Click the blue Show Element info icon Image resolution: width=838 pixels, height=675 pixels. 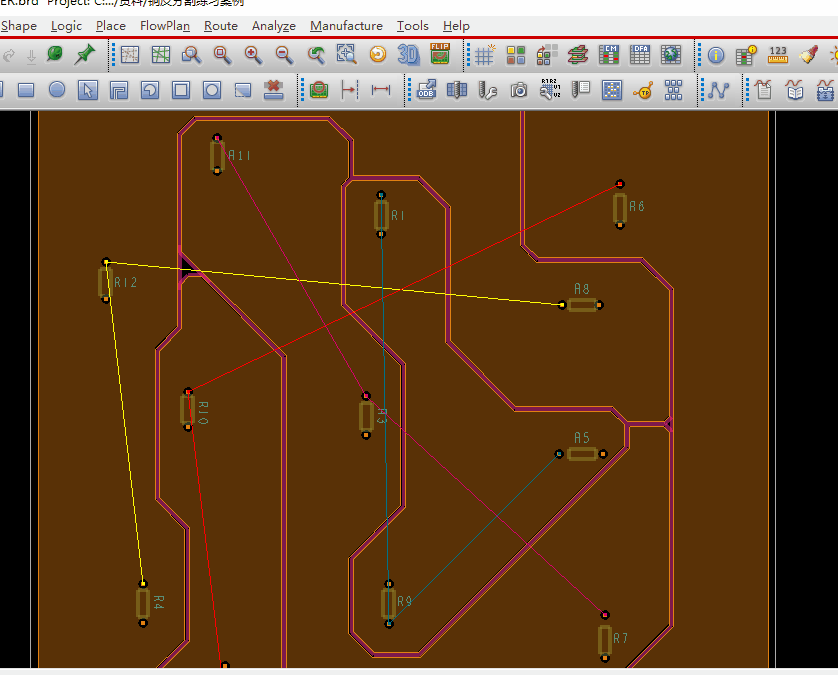(716, 55)
